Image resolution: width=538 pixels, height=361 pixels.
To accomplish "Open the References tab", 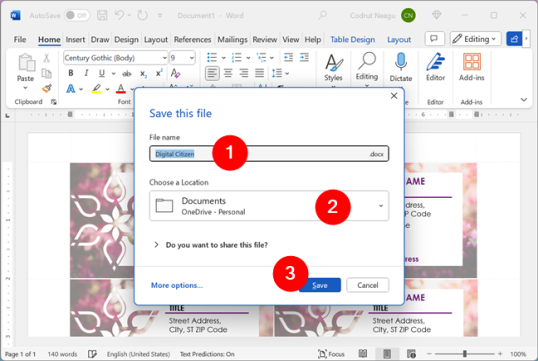I will click(x=192, y=39).
